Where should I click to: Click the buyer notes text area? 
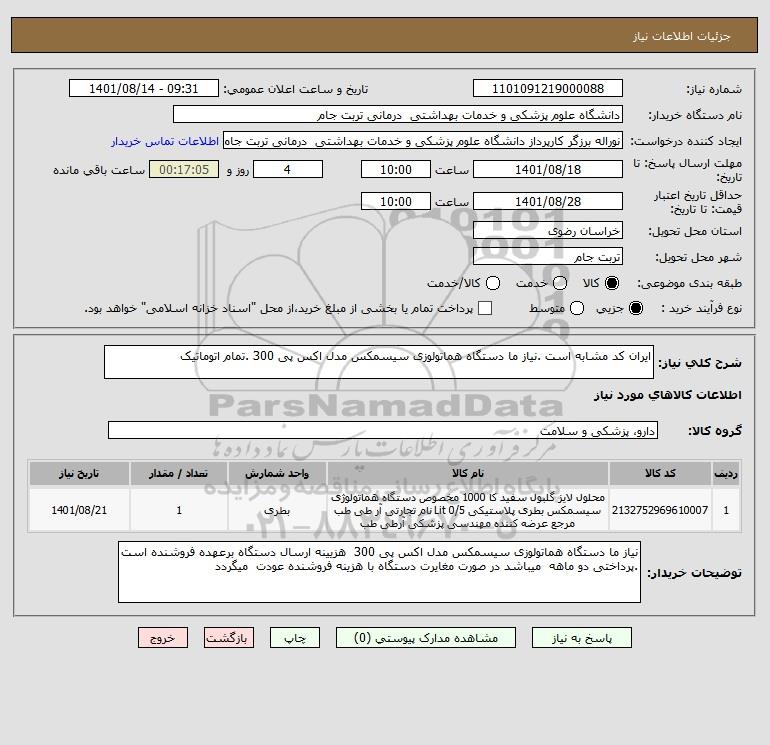[379, 572]
